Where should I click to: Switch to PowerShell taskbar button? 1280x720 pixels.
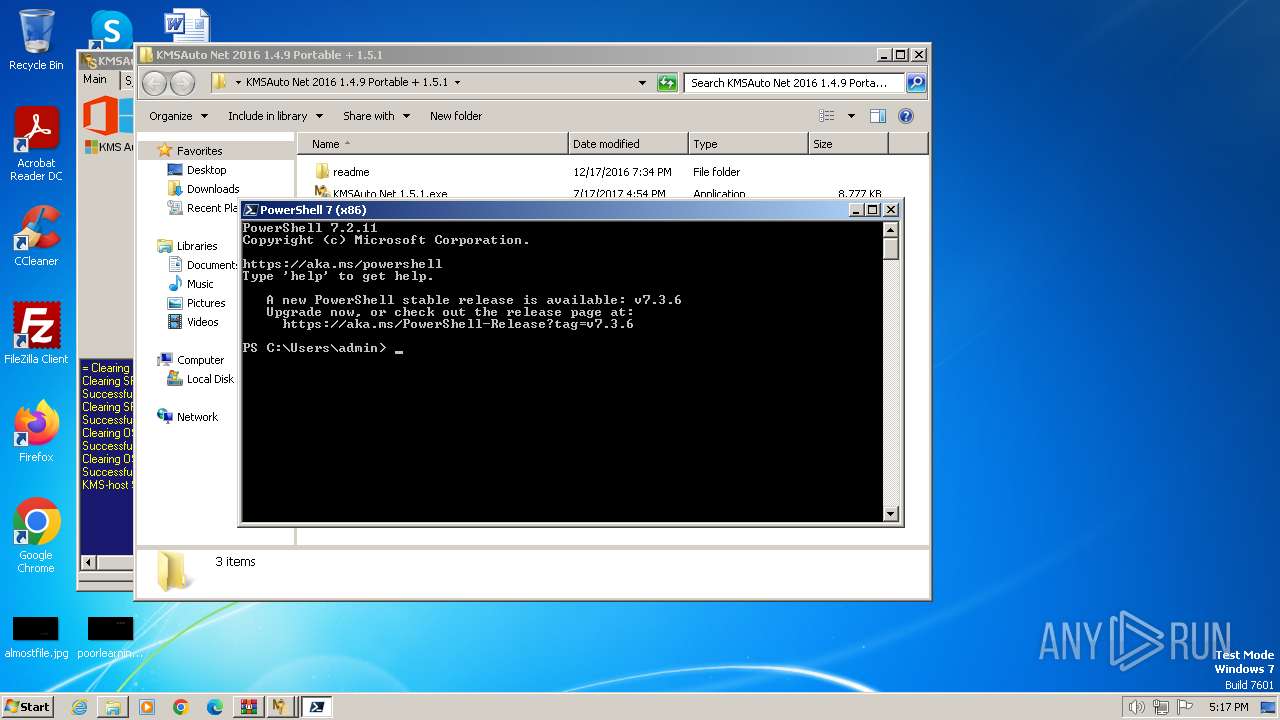(316, 707)
